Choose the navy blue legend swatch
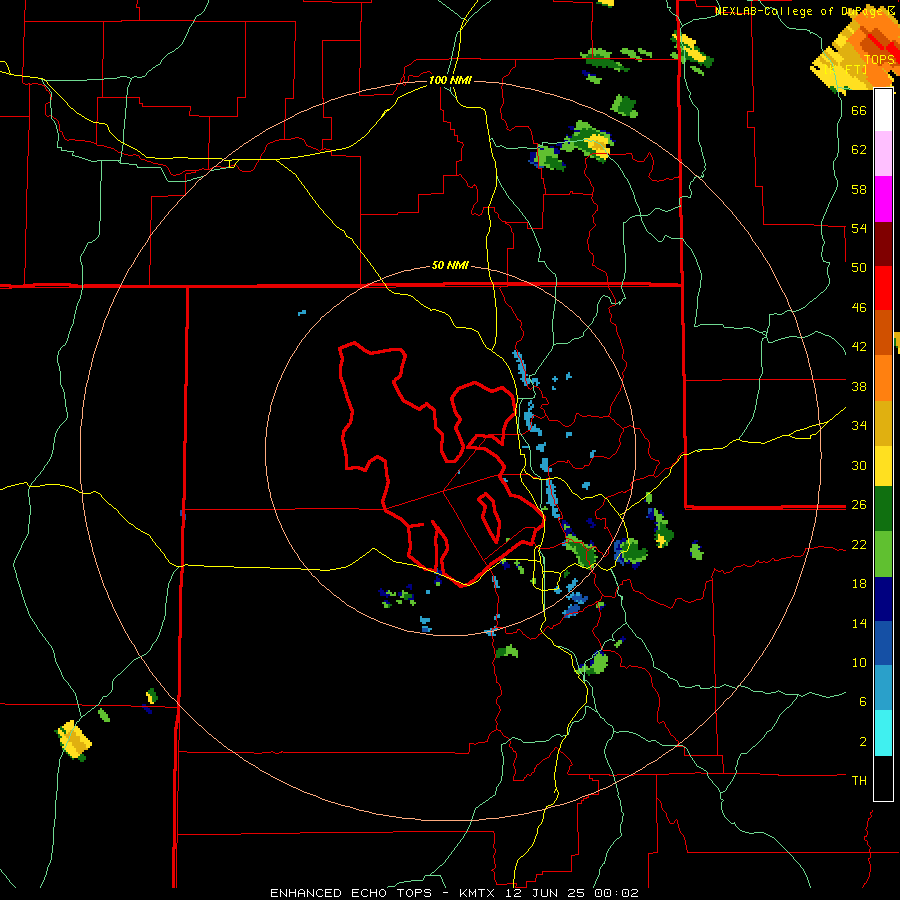 [883, 599]
